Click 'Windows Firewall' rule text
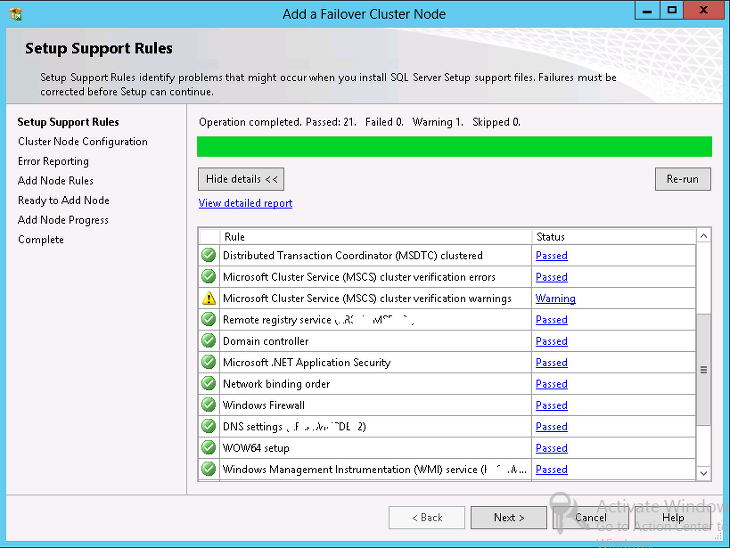The width and height of the screenshot is (730, 548). 264,406
